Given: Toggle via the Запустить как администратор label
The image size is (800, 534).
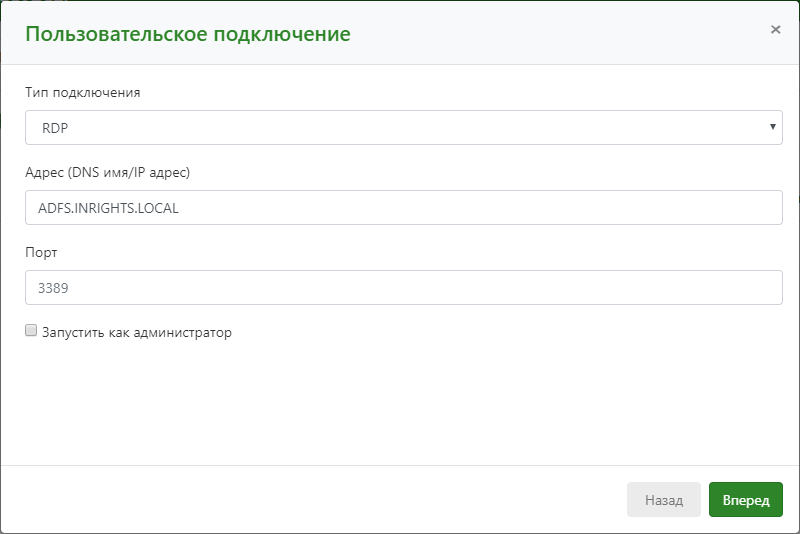Looking at the screenshot, I should tap(137, 333).
